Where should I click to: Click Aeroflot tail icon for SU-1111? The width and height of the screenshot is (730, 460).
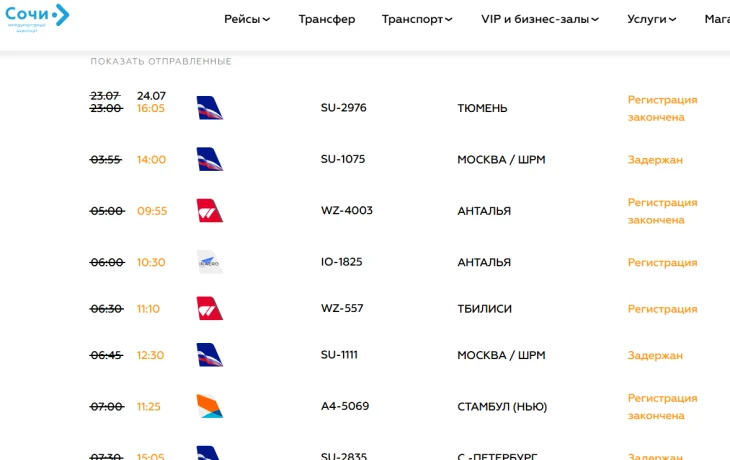210,355
